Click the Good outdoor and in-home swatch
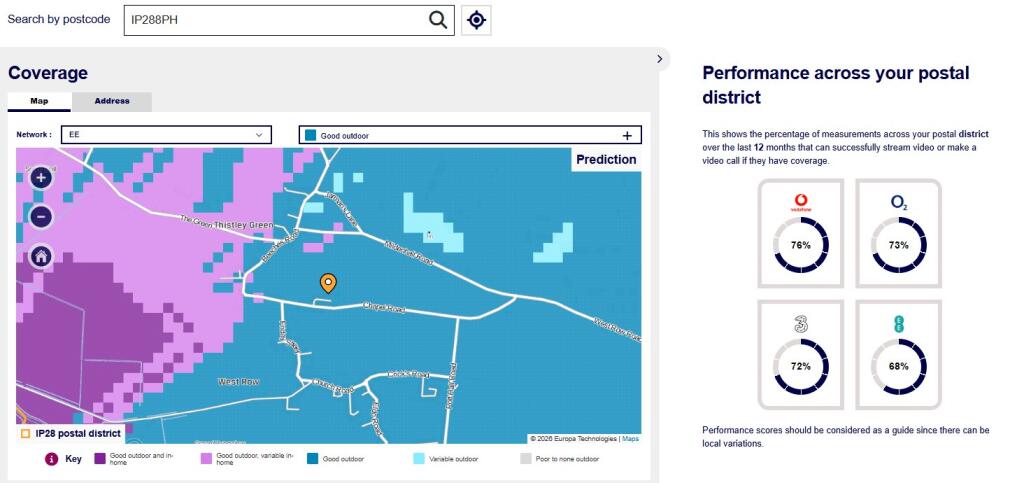 click(x=100, y=459)
